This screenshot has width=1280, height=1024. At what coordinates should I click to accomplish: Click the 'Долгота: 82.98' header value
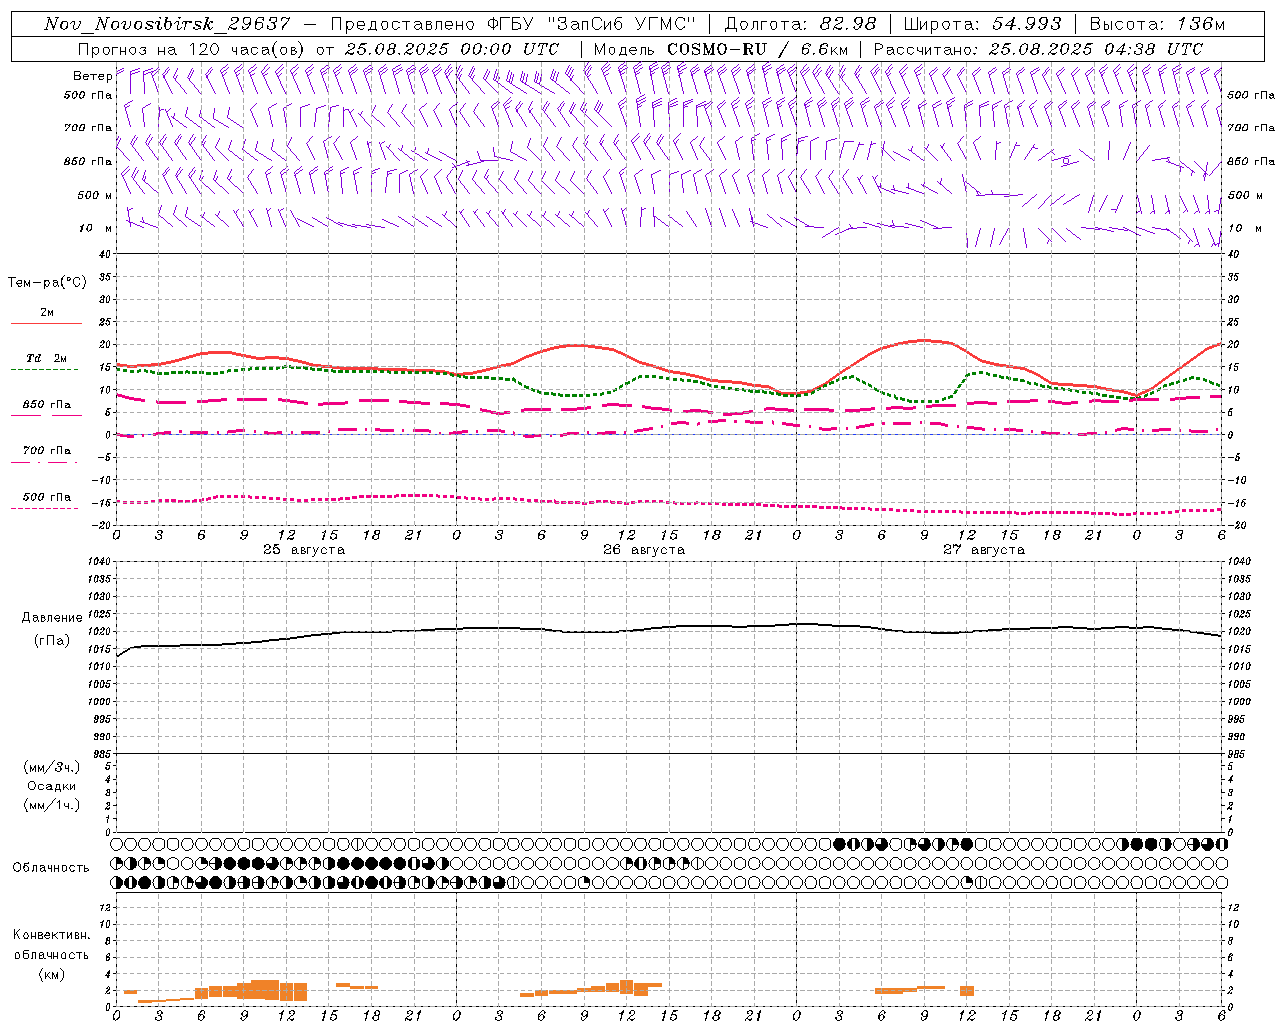(x=800, y=24)
